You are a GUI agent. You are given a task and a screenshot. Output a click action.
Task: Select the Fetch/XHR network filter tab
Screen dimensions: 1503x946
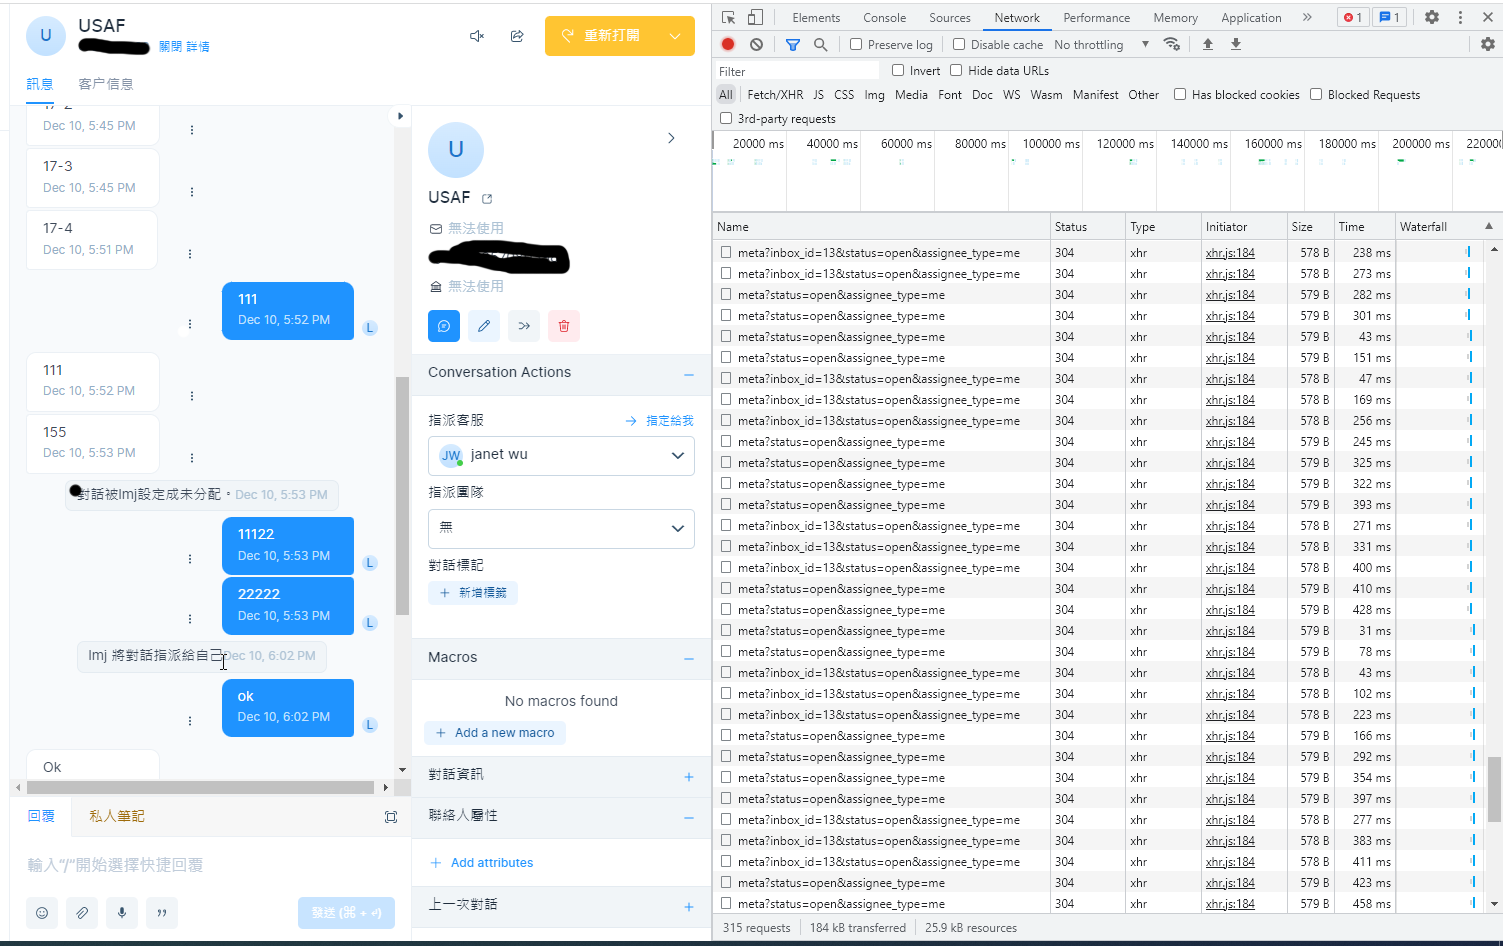click(774, 94)
